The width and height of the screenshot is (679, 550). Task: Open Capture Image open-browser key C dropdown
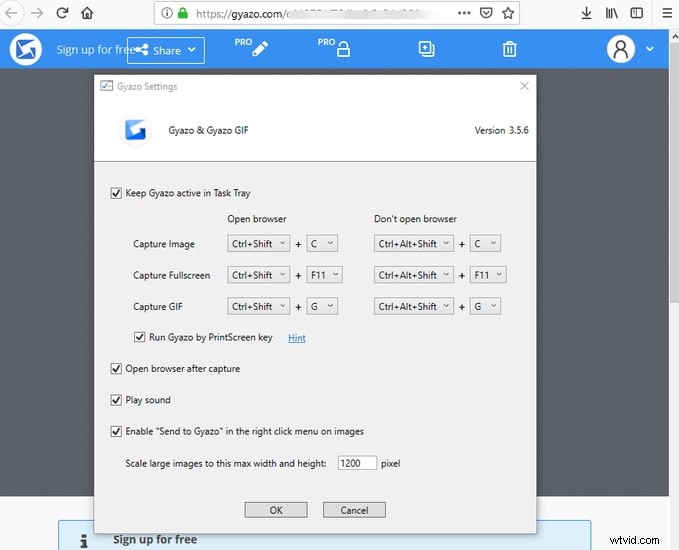[322, 243]
